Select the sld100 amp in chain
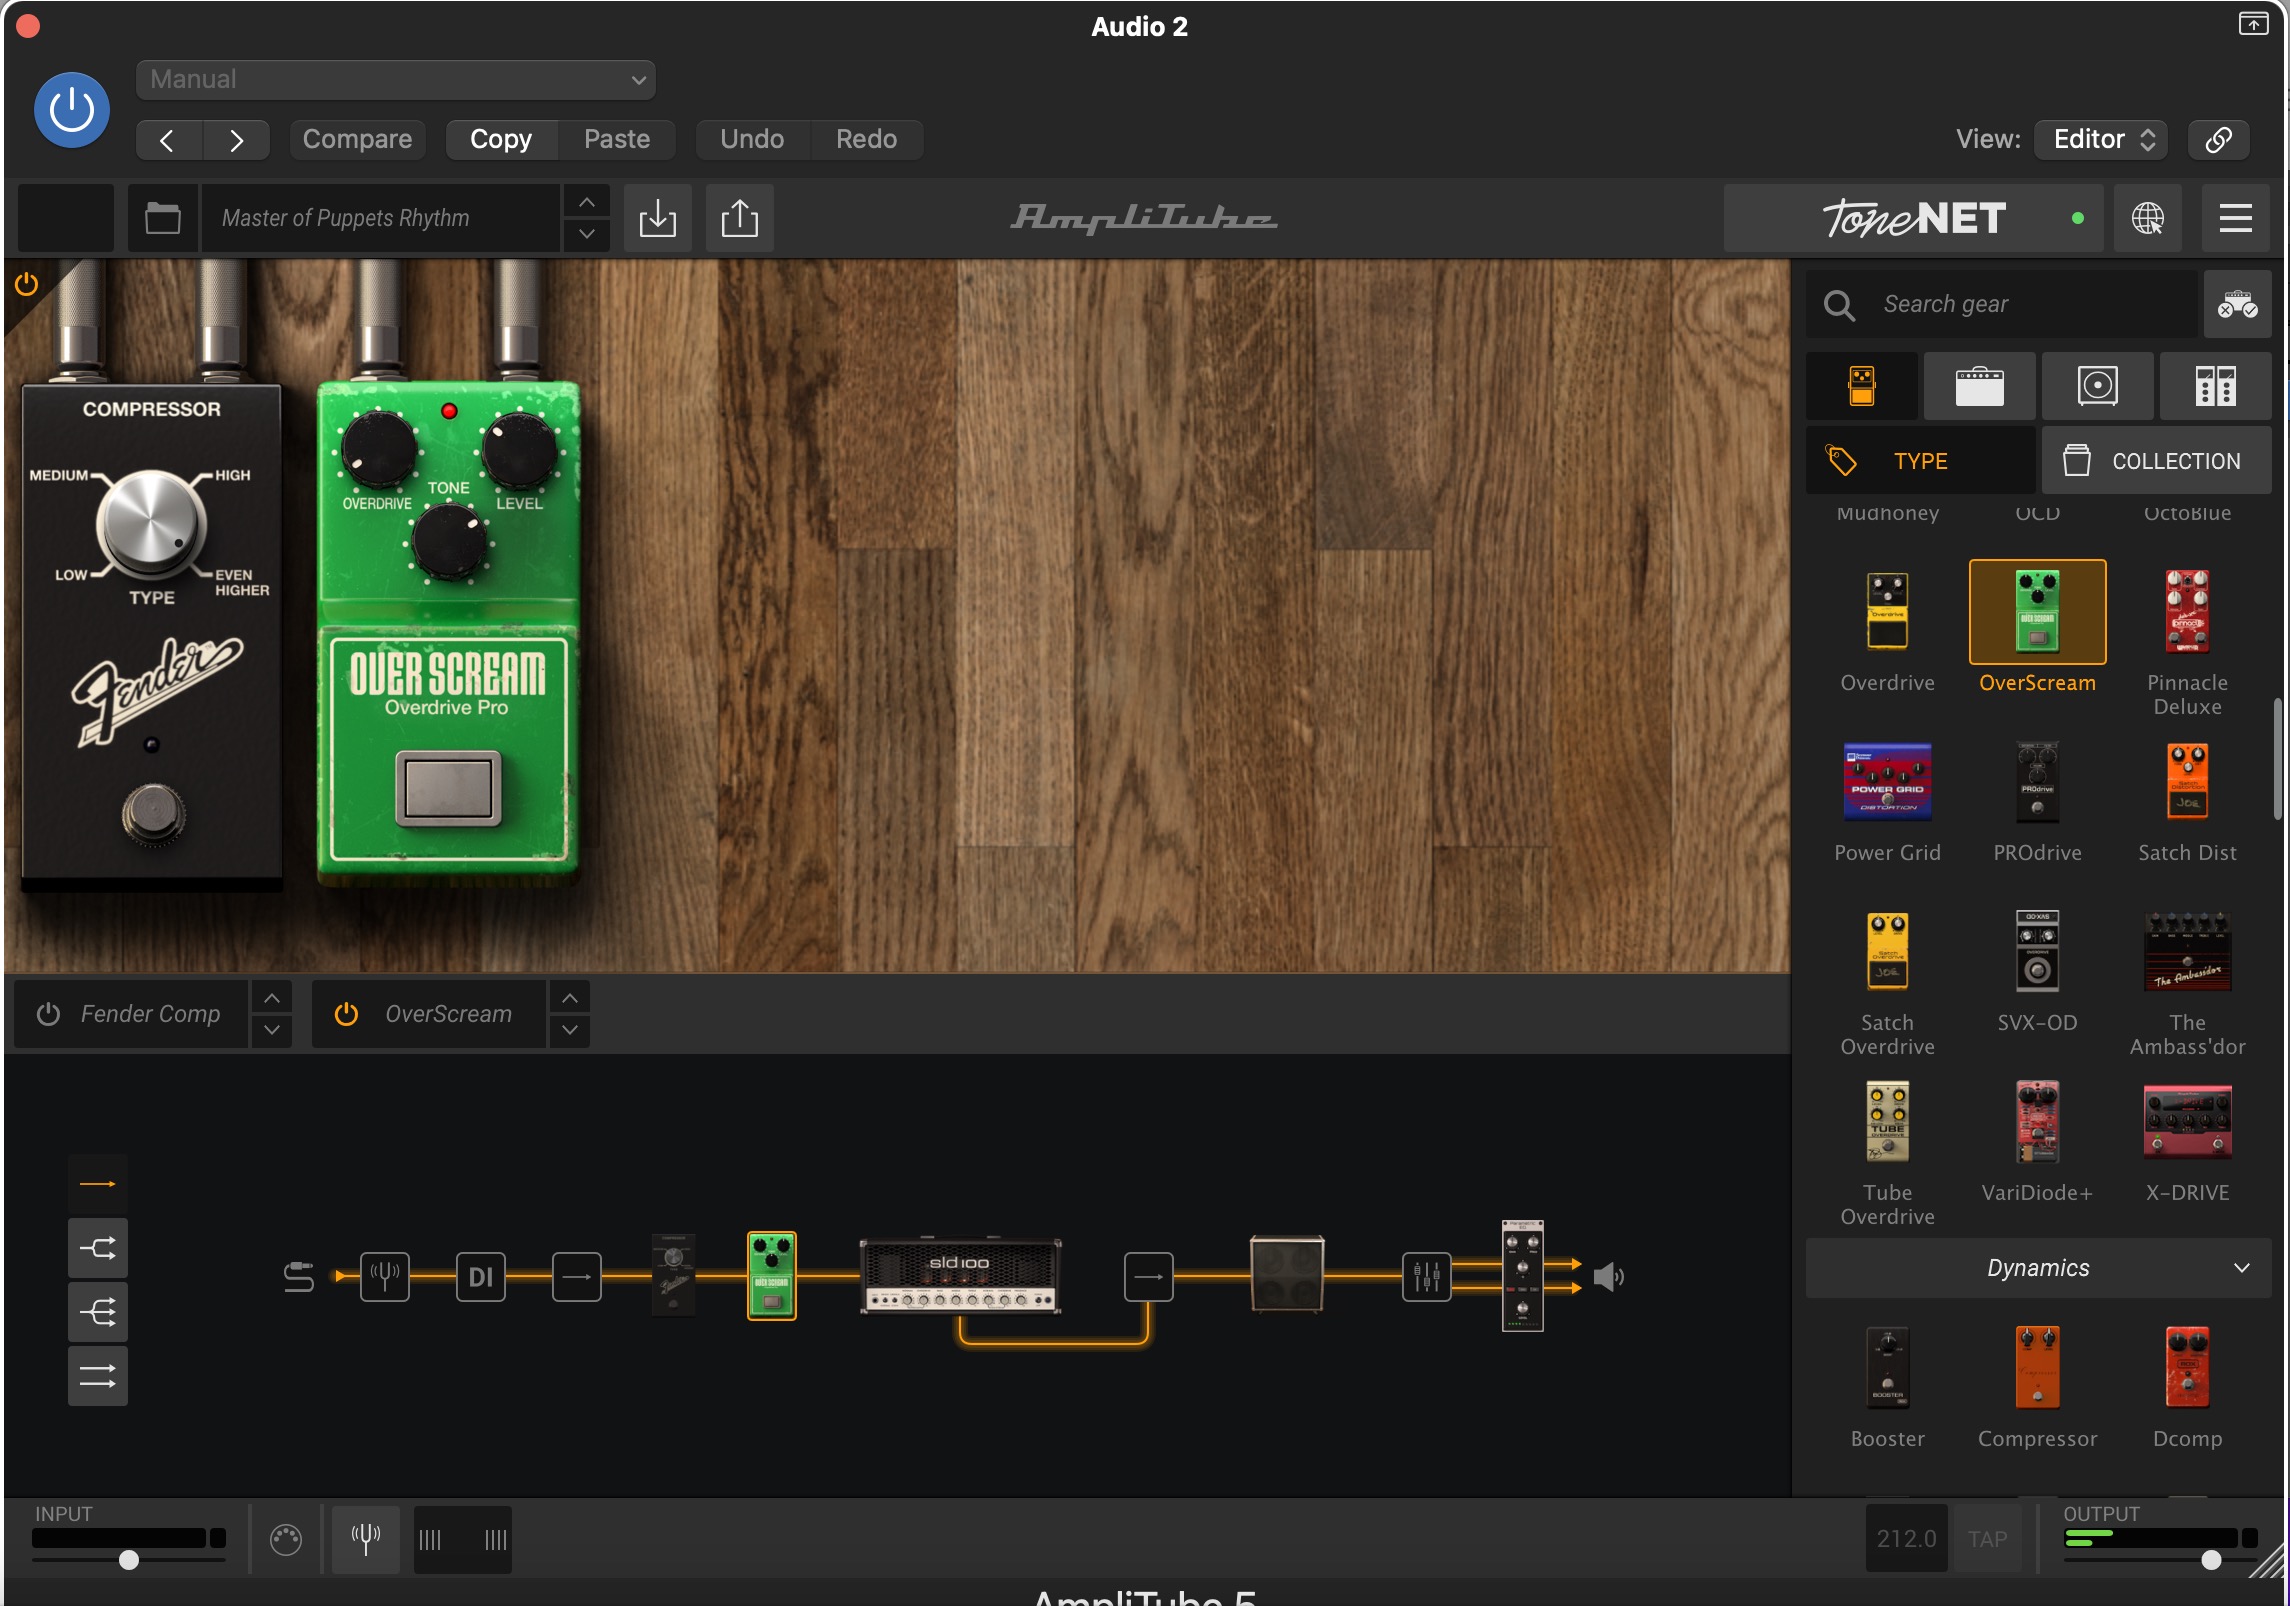2290x1606 pixels. [960, 1277]
